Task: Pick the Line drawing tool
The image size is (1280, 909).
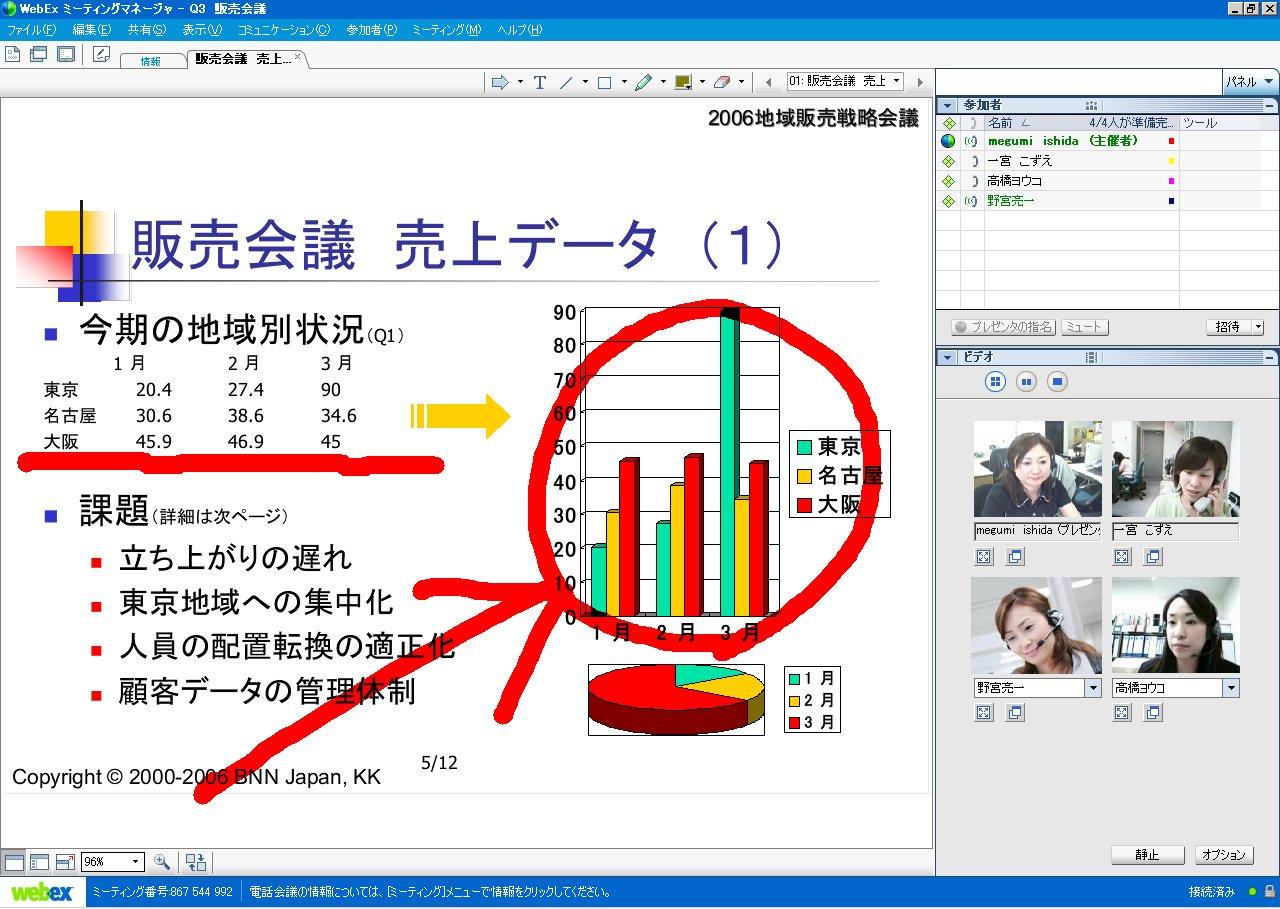Action: 566,82
